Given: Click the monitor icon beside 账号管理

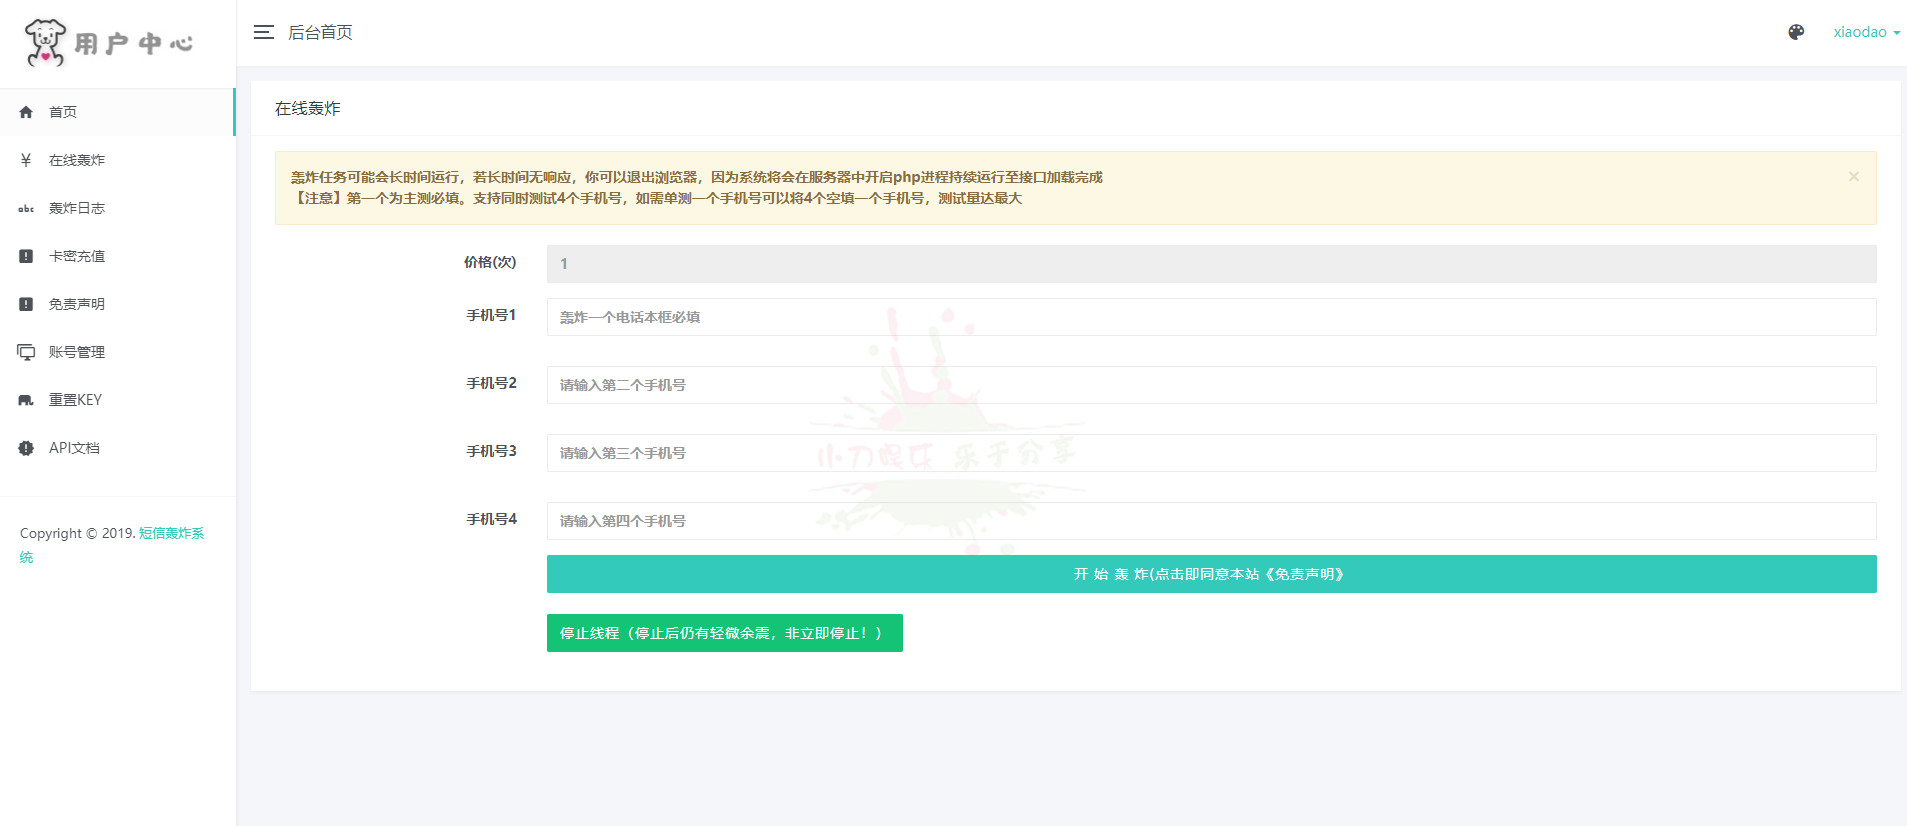Looking at the screenshot, I should (x=26, y=352).
